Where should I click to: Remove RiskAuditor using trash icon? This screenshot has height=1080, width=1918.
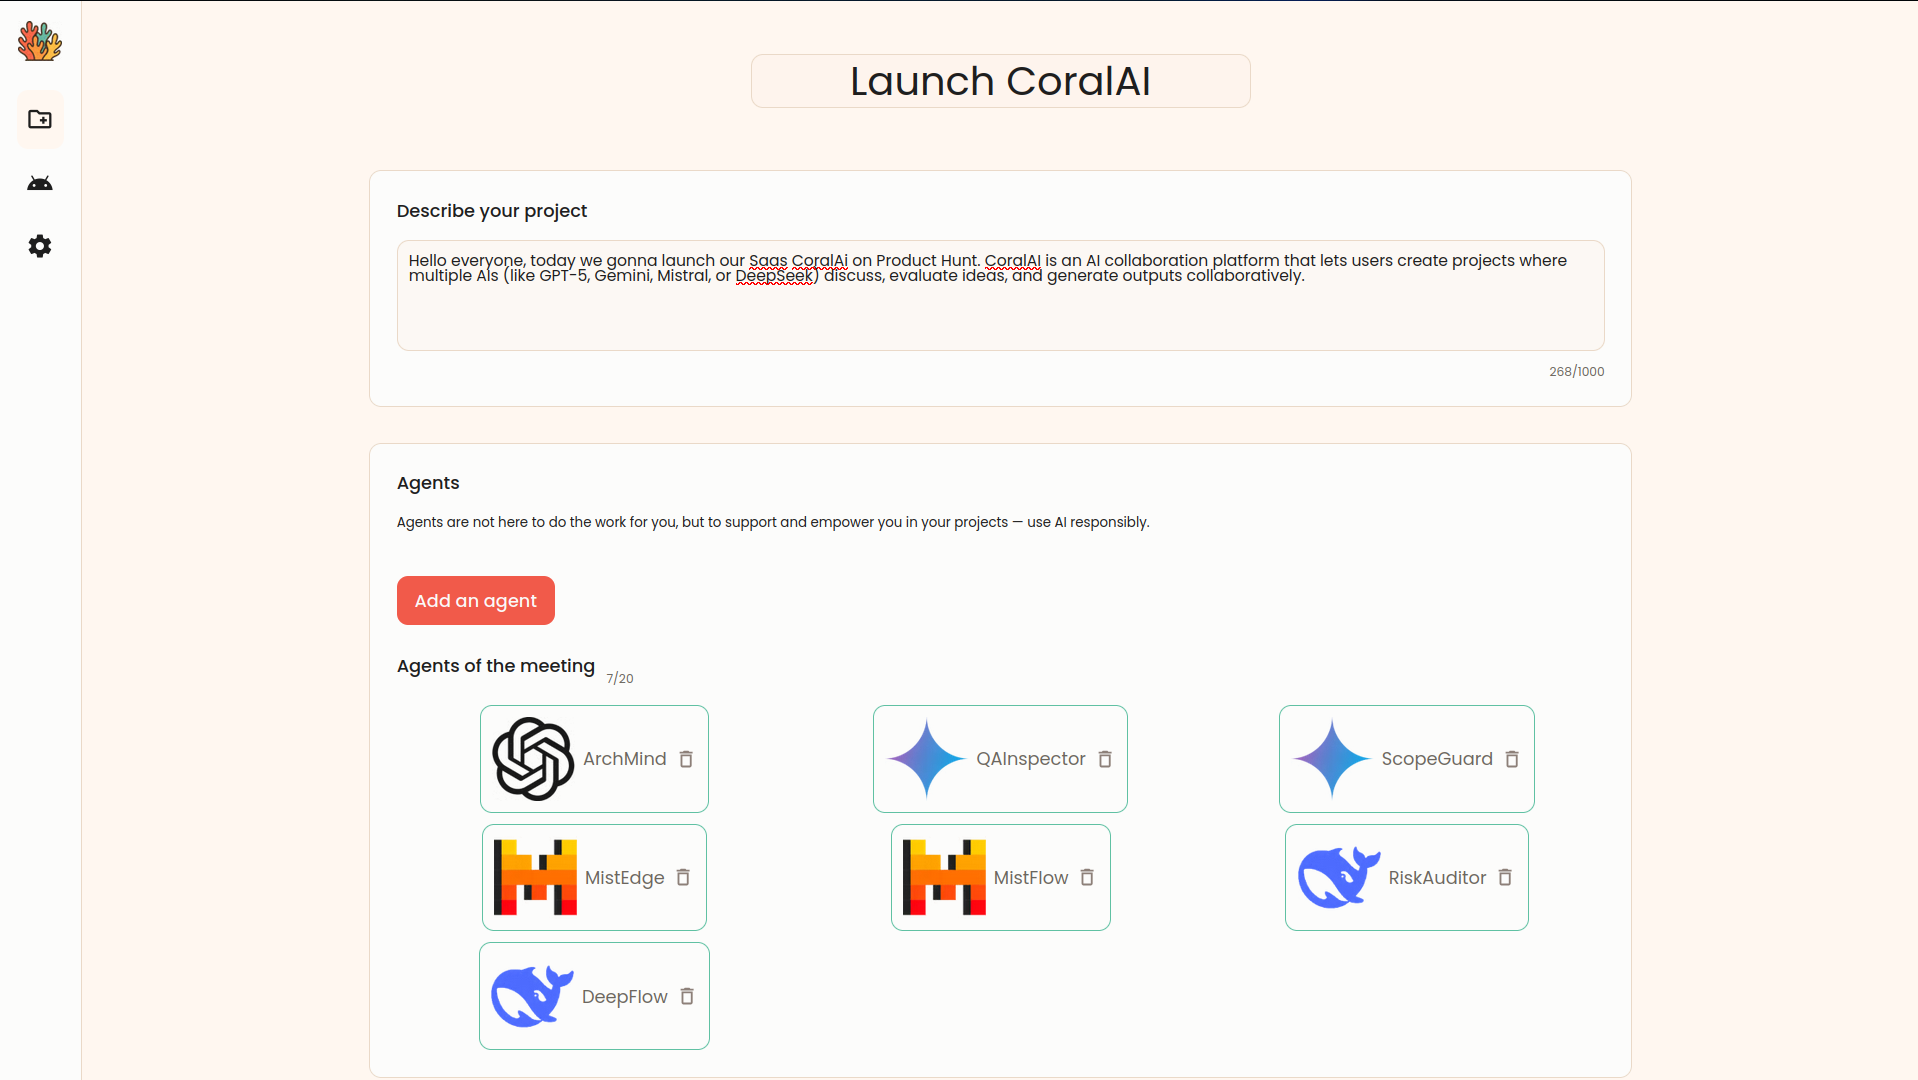click(1505, 877)
